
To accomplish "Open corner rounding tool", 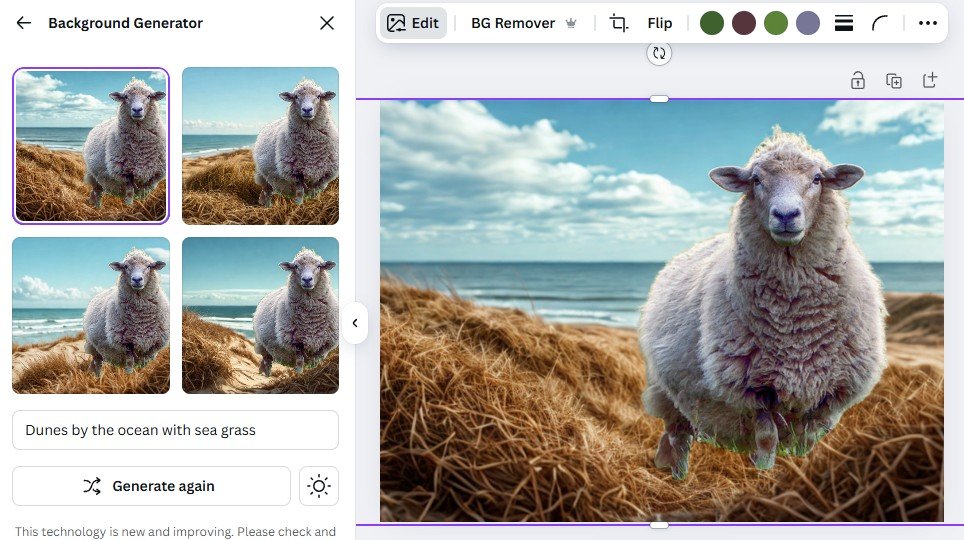I will pyautogui.click(x=880, y=23).
